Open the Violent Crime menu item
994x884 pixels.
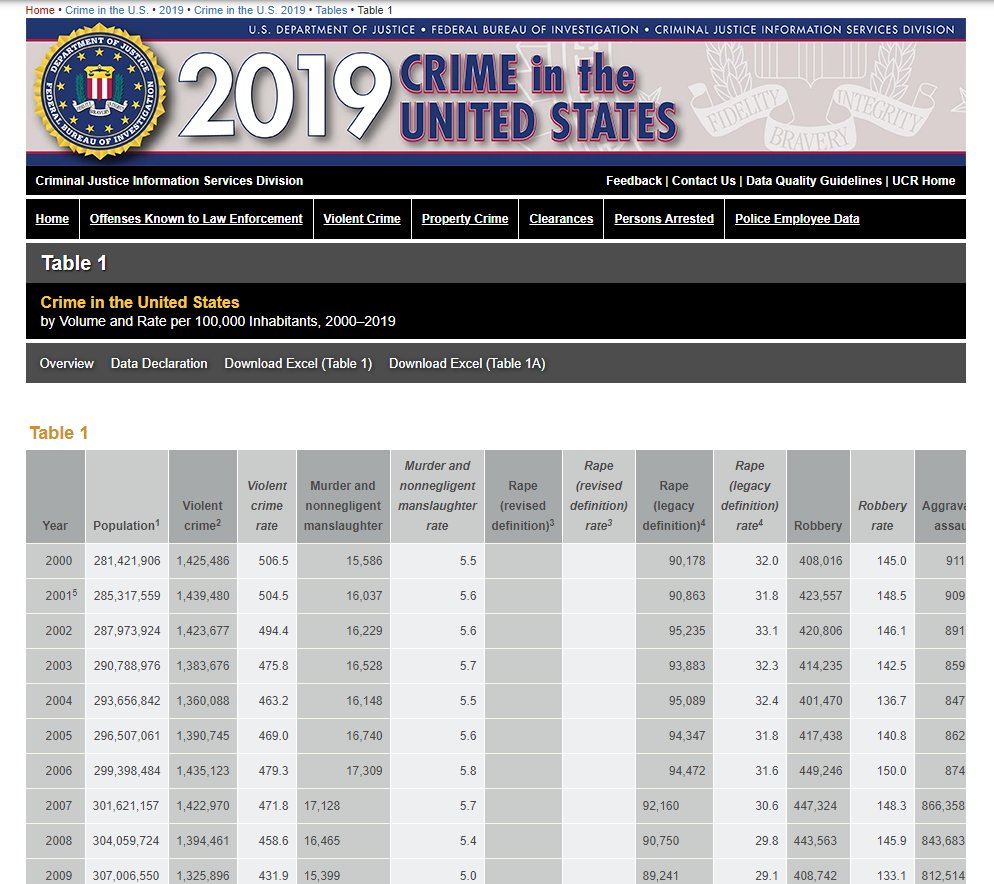tap(362, 219)
